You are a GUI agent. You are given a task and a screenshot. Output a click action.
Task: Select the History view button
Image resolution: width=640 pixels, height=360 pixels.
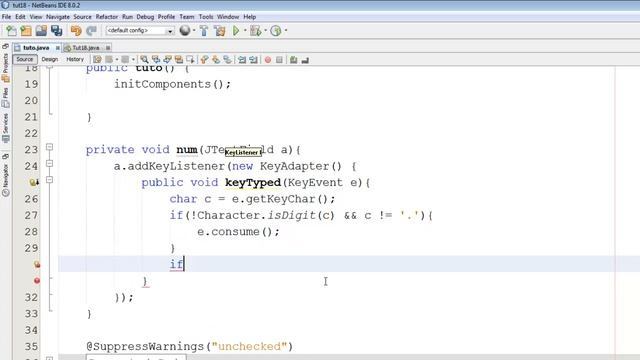point(75,60)
